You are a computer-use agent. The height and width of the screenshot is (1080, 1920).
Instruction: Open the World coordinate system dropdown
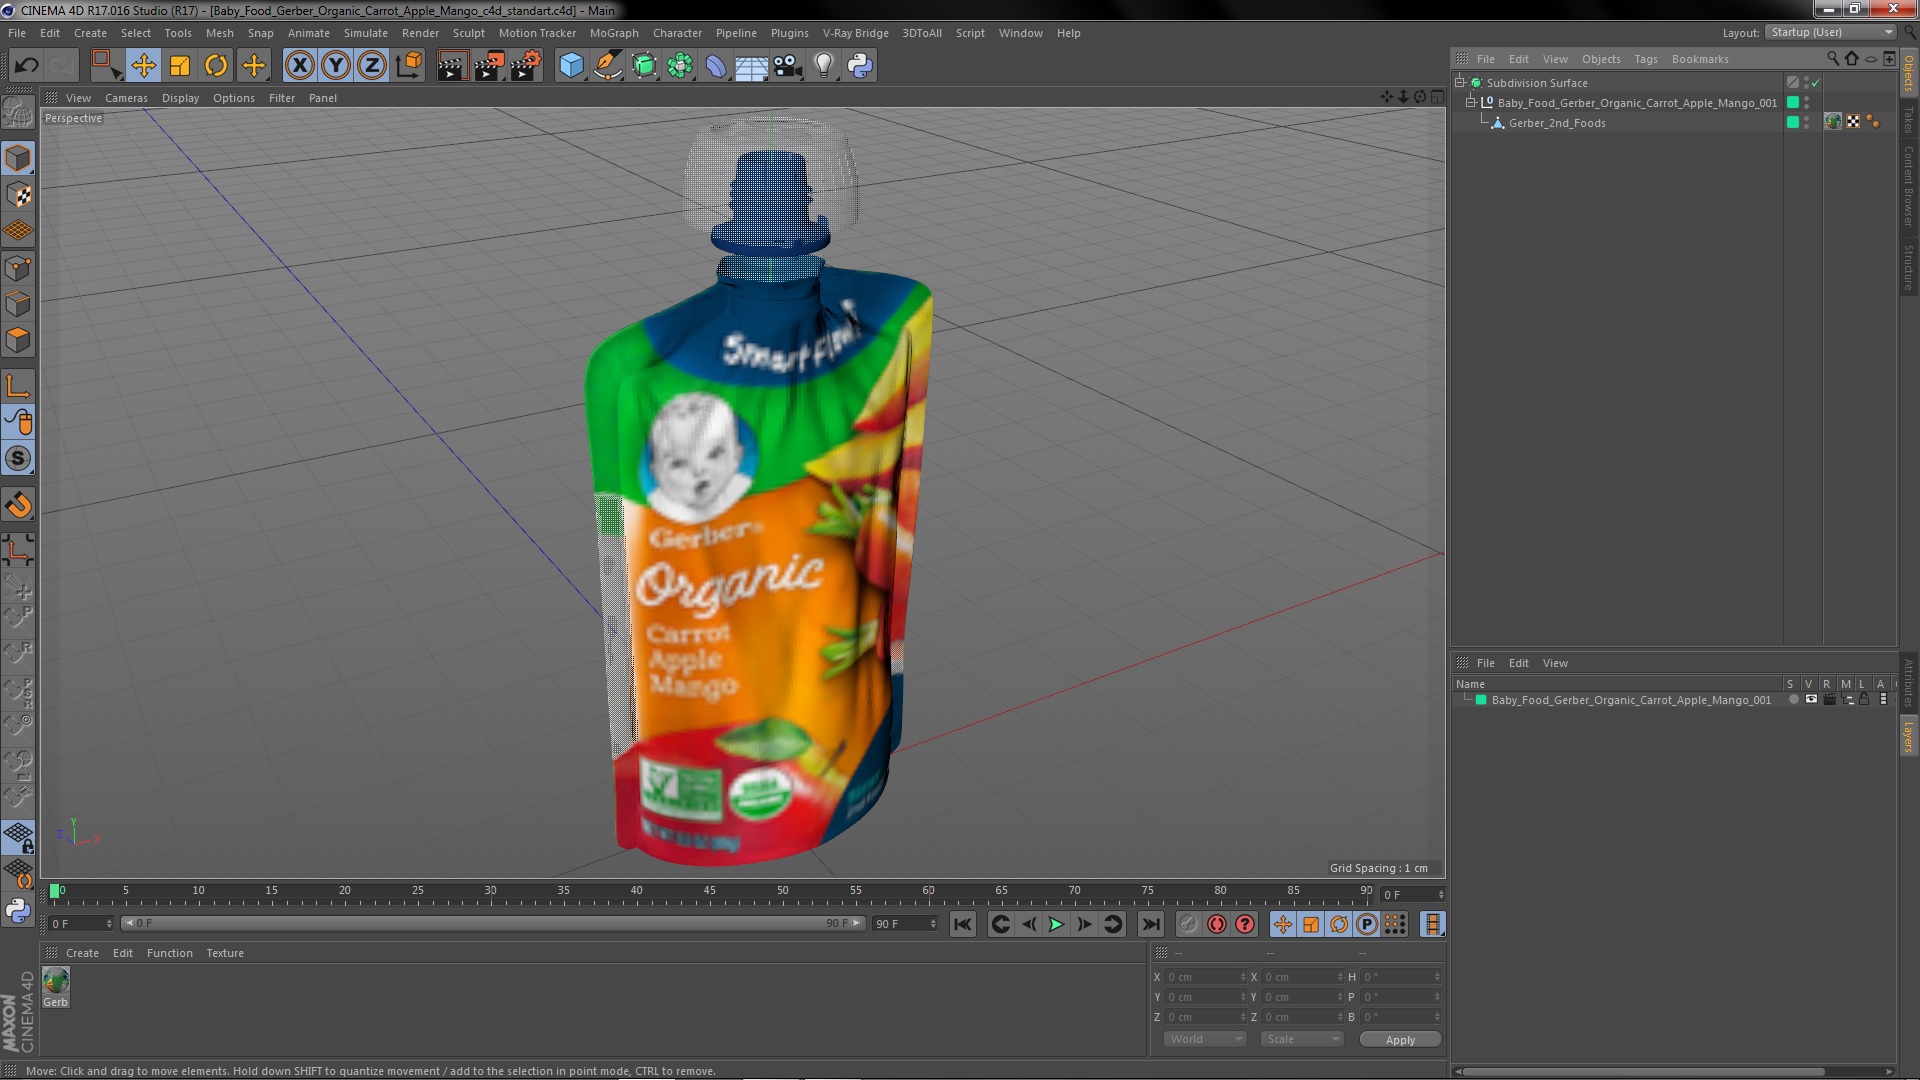click(1205, 1040)
